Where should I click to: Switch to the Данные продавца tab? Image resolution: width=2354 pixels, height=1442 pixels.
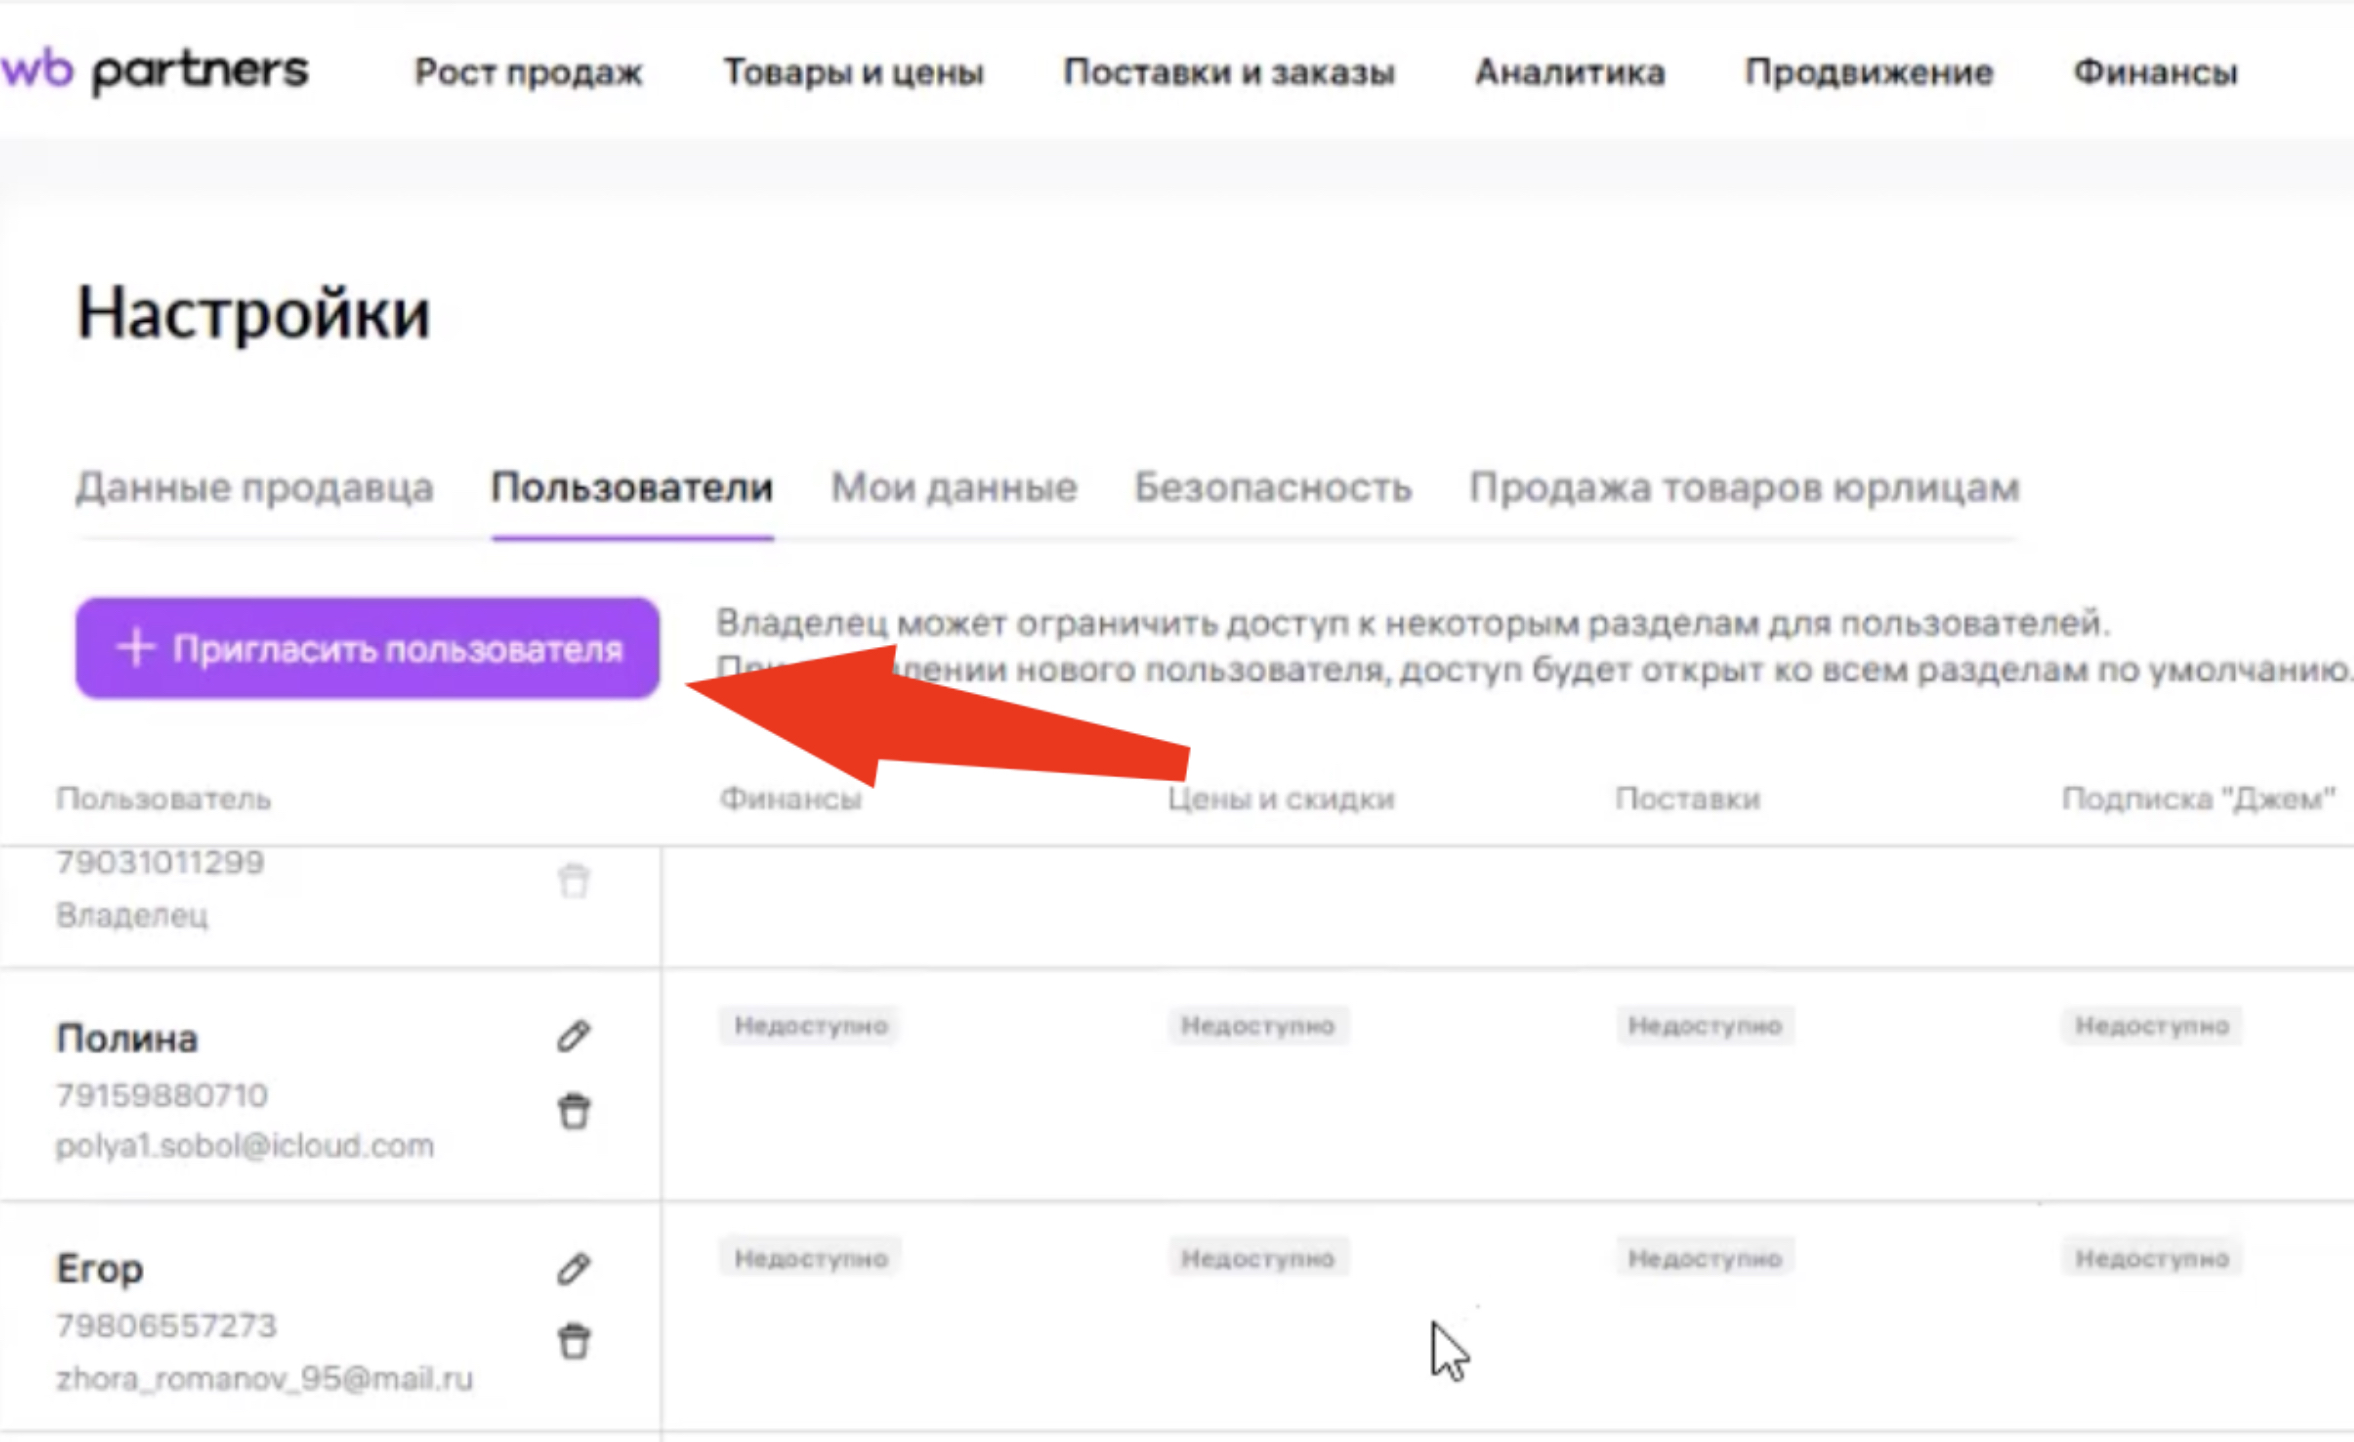coord(255,487)
